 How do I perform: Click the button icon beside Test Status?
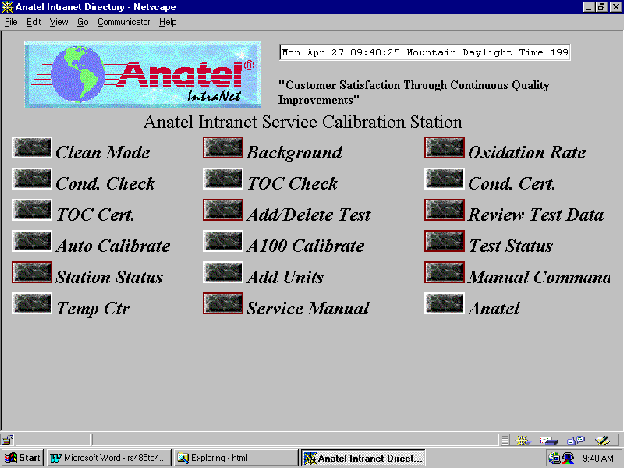point(444,241)
